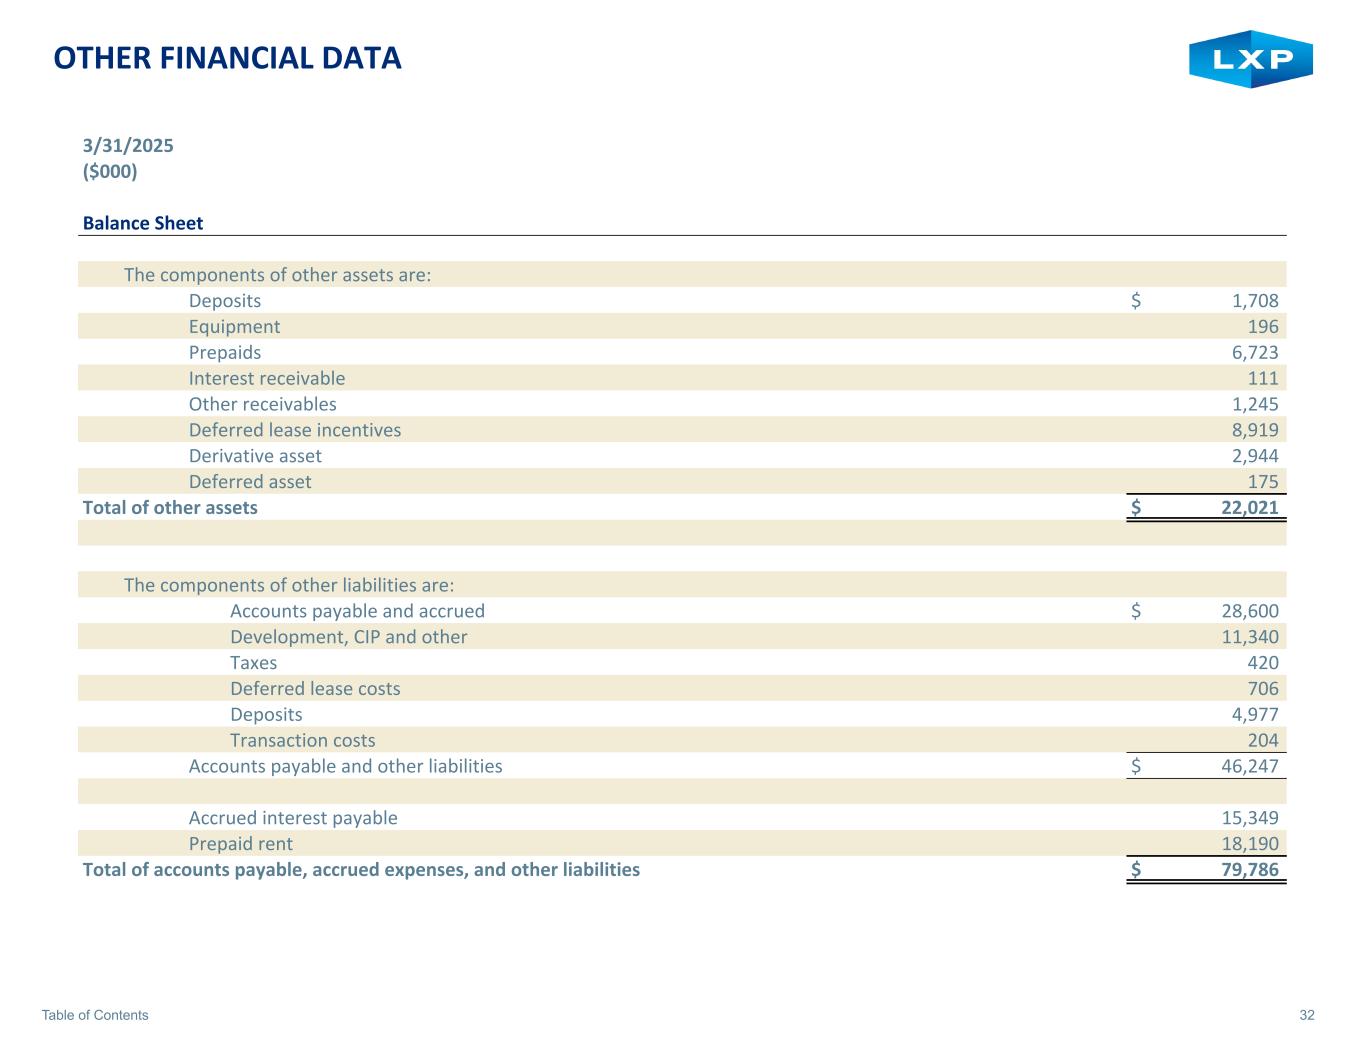
Task: Click the Deposits value 1,708
Action: click(1255, 301)
